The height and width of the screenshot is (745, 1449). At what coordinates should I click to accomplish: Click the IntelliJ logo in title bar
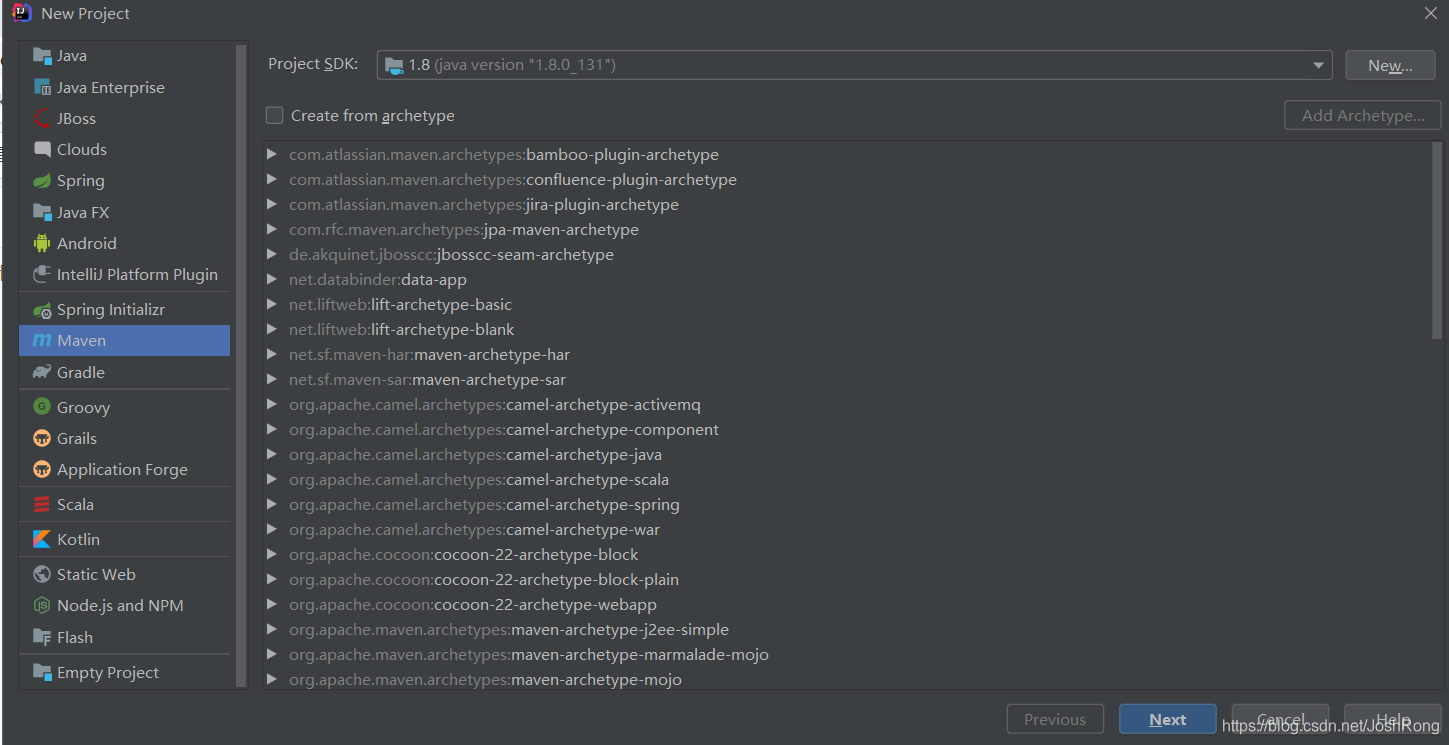pos(22,13)
